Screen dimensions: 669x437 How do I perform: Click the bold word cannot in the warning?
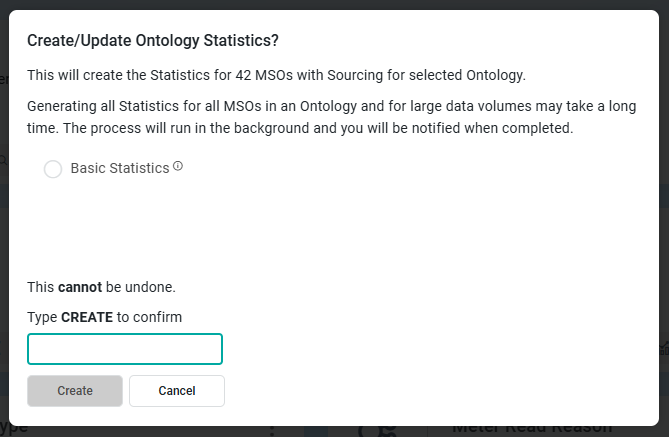pyautogui.click(x=80, y=287)
